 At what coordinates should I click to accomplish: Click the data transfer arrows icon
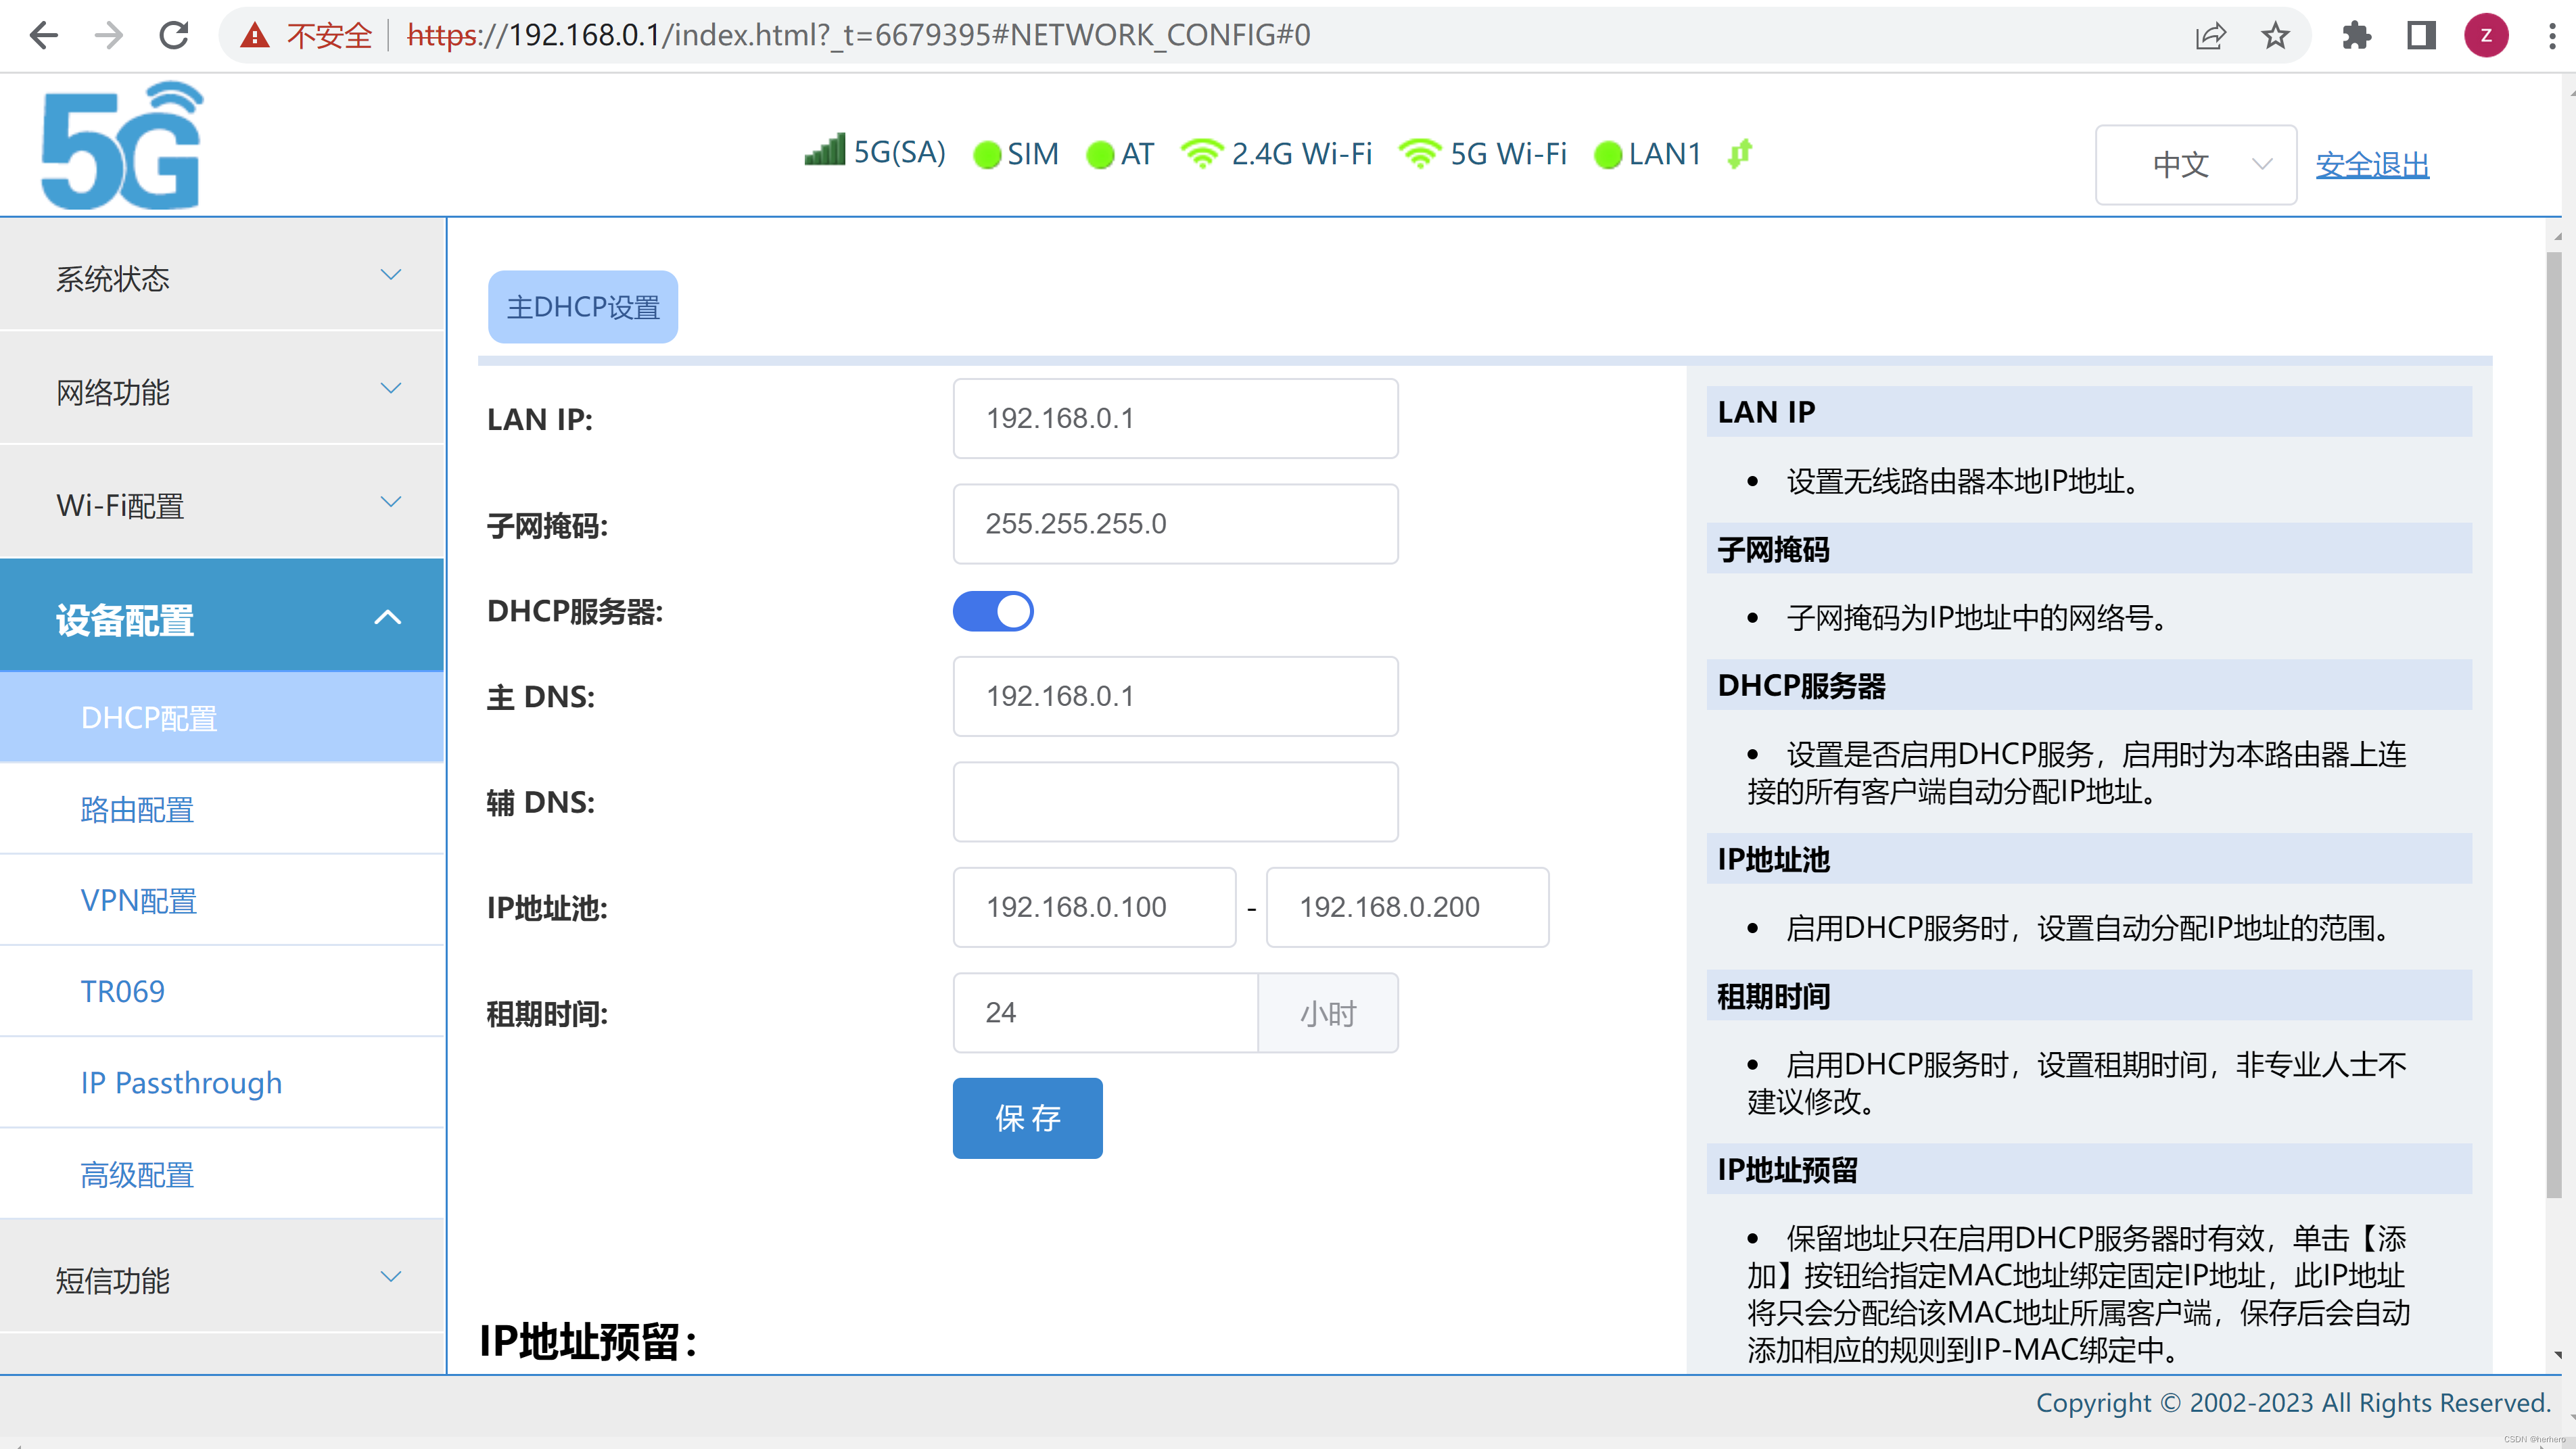click(x=1740, y=153)
